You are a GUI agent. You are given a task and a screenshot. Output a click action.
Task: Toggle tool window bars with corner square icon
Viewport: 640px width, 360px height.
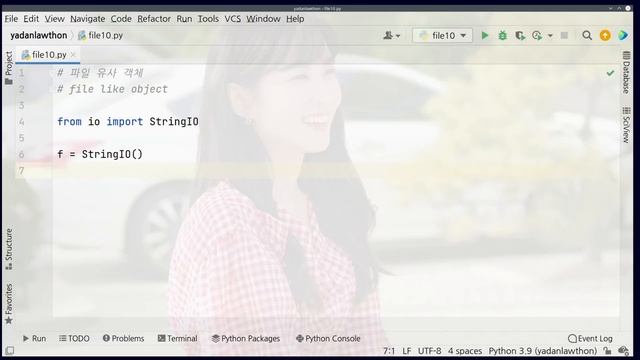(10, 351)
